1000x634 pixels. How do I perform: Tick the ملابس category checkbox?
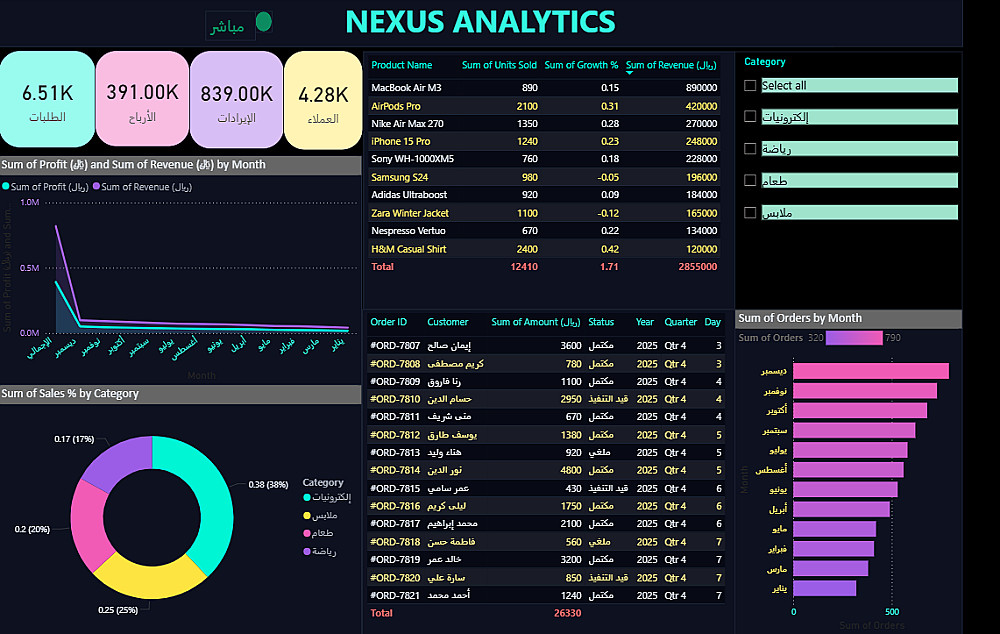click(750, 212)
